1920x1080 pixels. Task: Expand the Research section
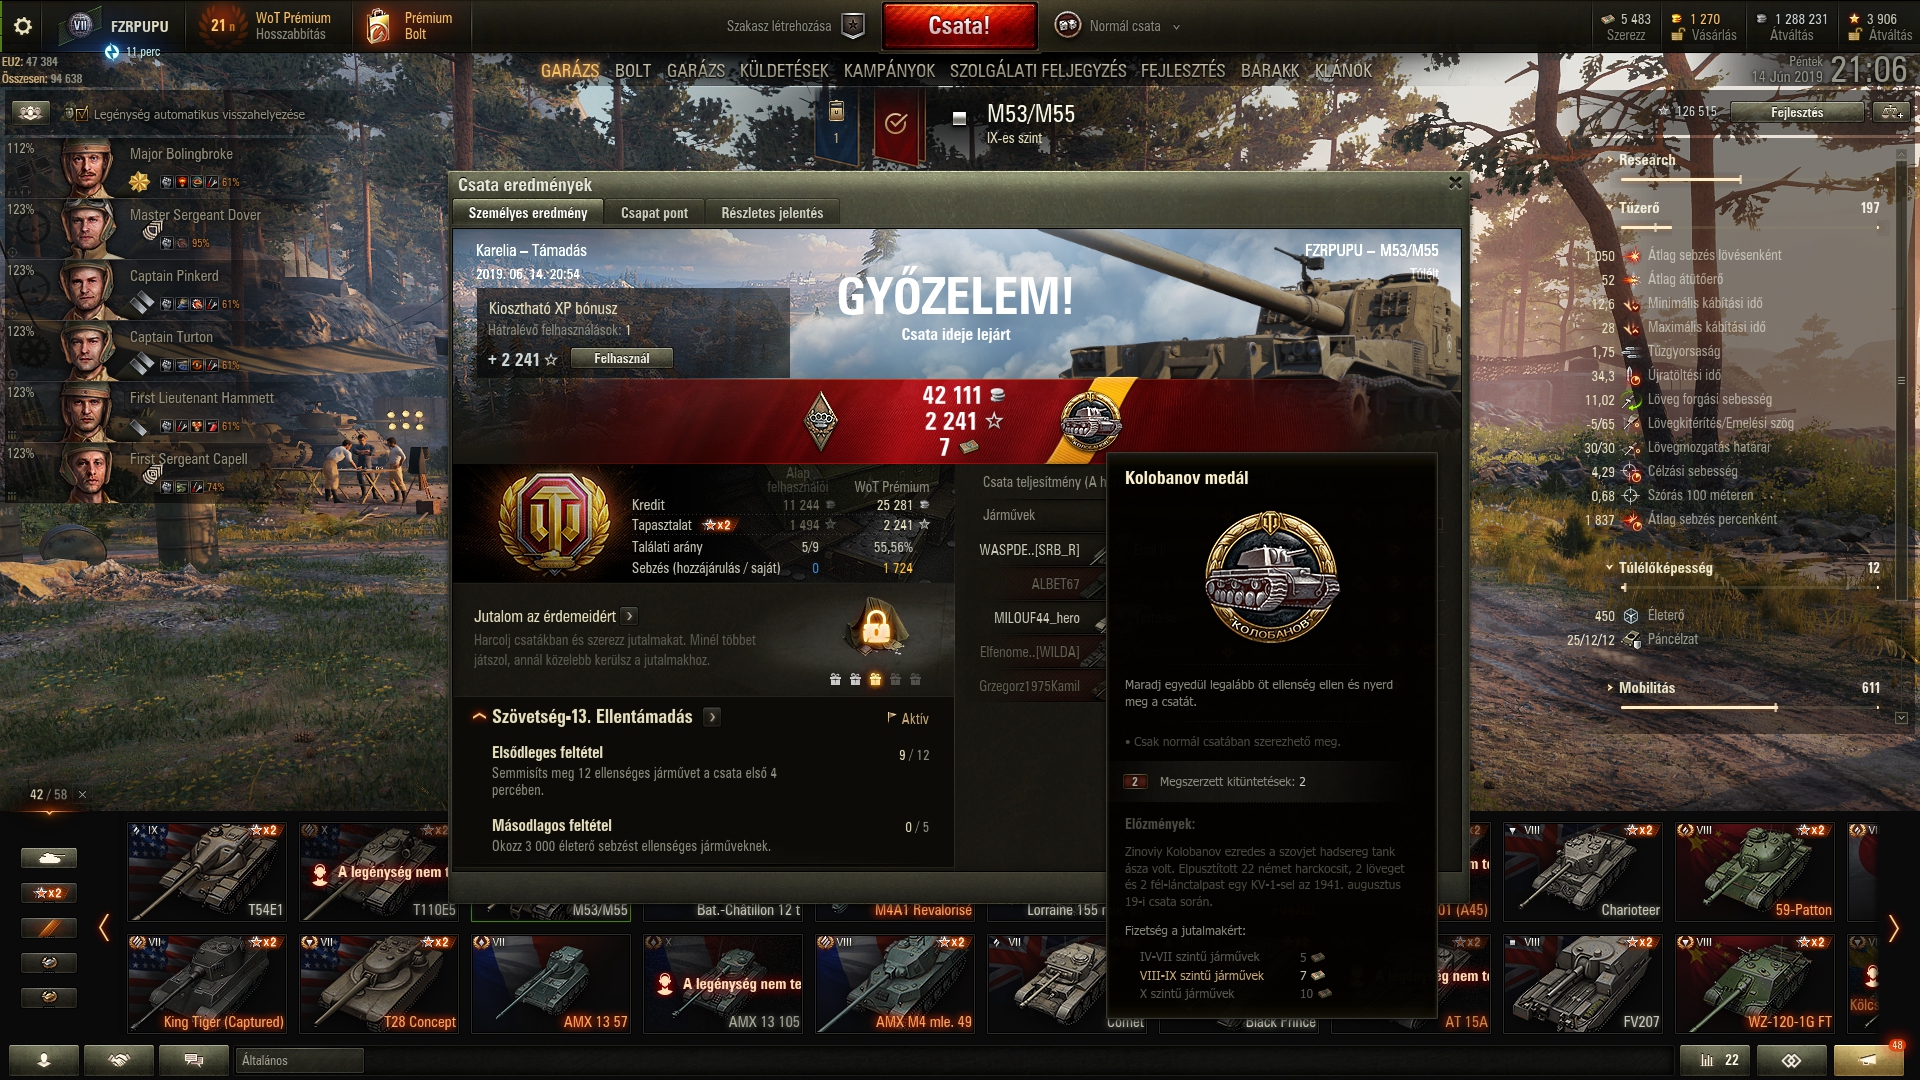click(x=1646, y=160)
